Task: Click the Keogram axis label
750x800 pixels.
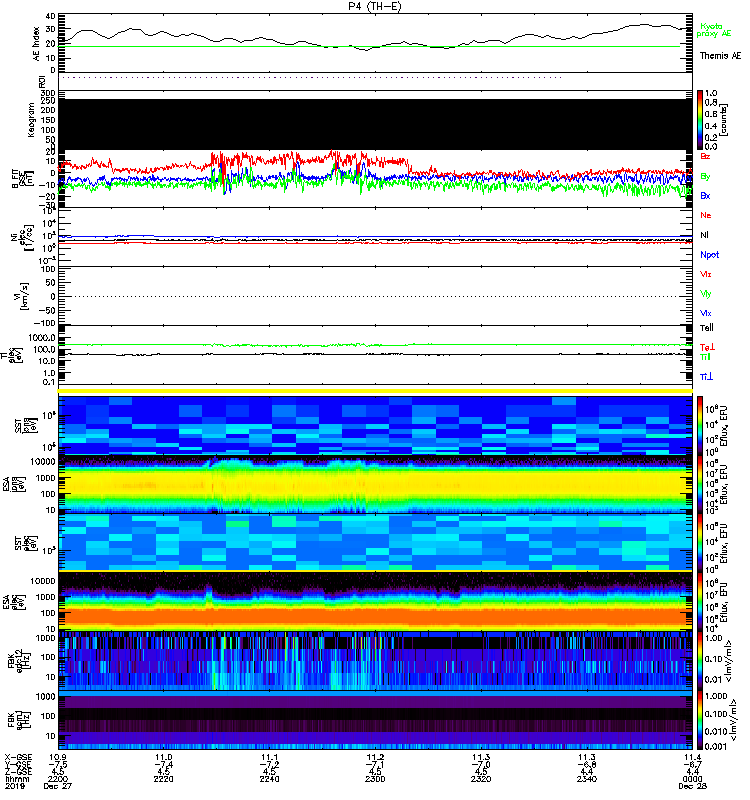Action: (31, 119)
